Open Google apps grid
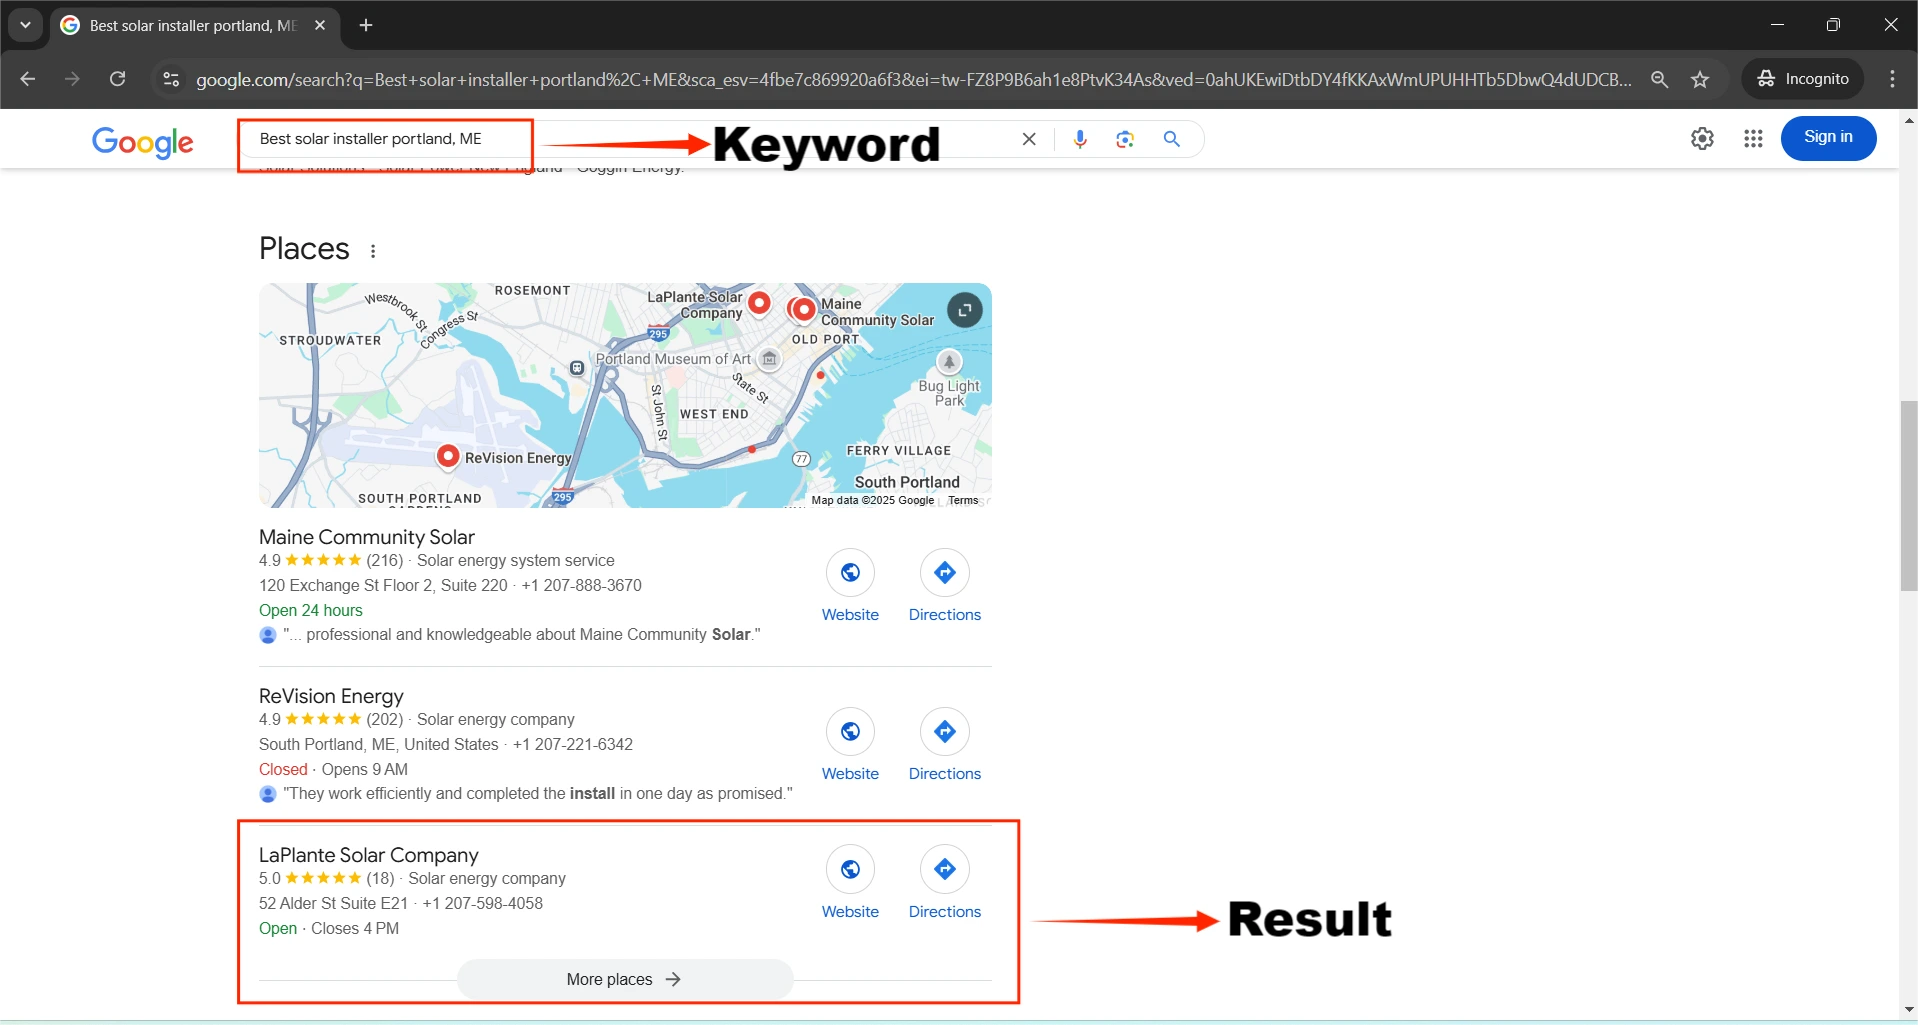This screenshot has height=1025, width=1918. [x=1753, y=138]
